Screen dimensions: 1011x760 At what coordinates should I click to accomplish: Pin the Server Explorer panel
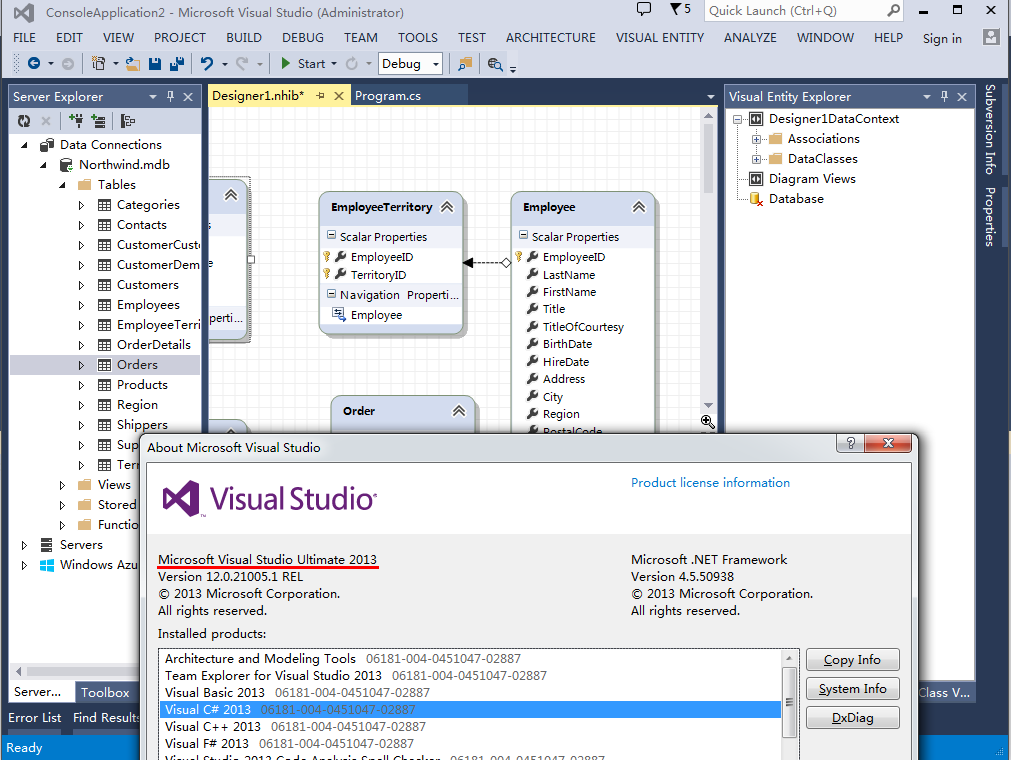[170, 96]
